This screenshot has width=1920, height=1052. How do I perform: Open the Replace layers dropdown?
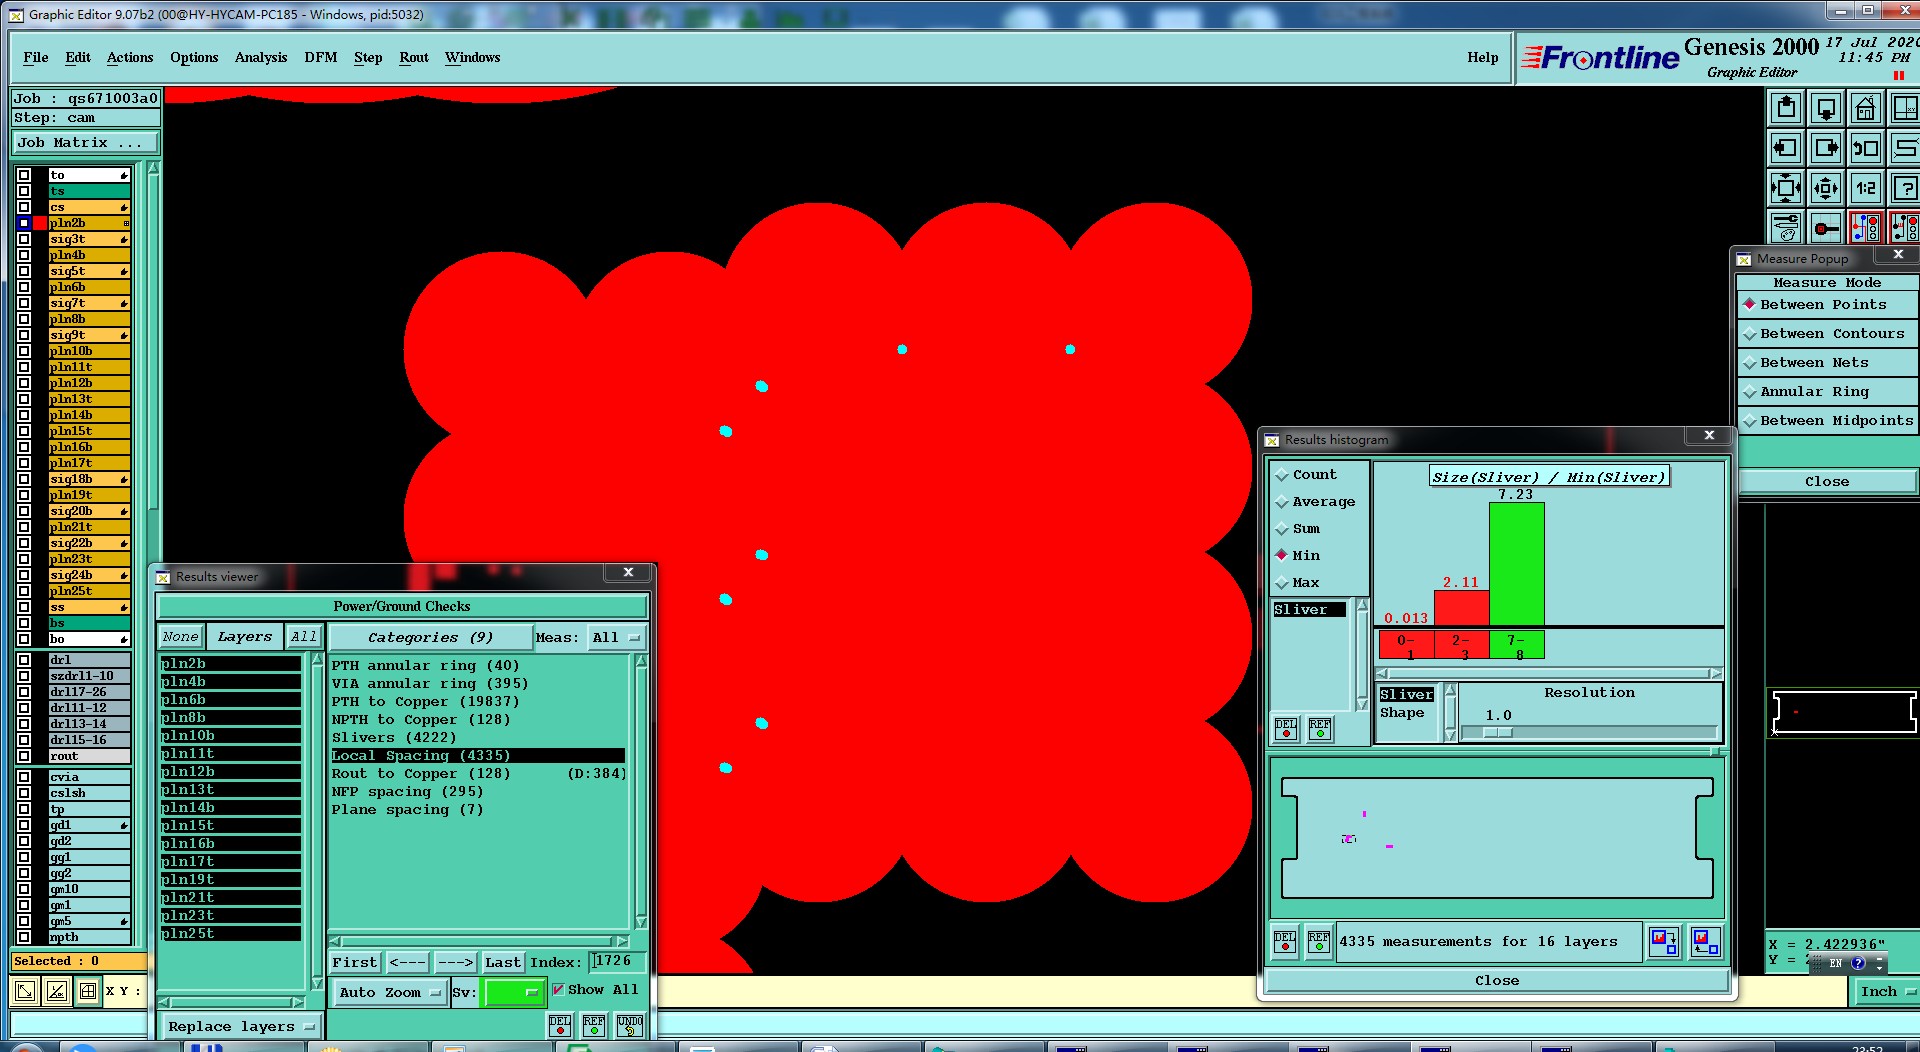(240, 1026)
